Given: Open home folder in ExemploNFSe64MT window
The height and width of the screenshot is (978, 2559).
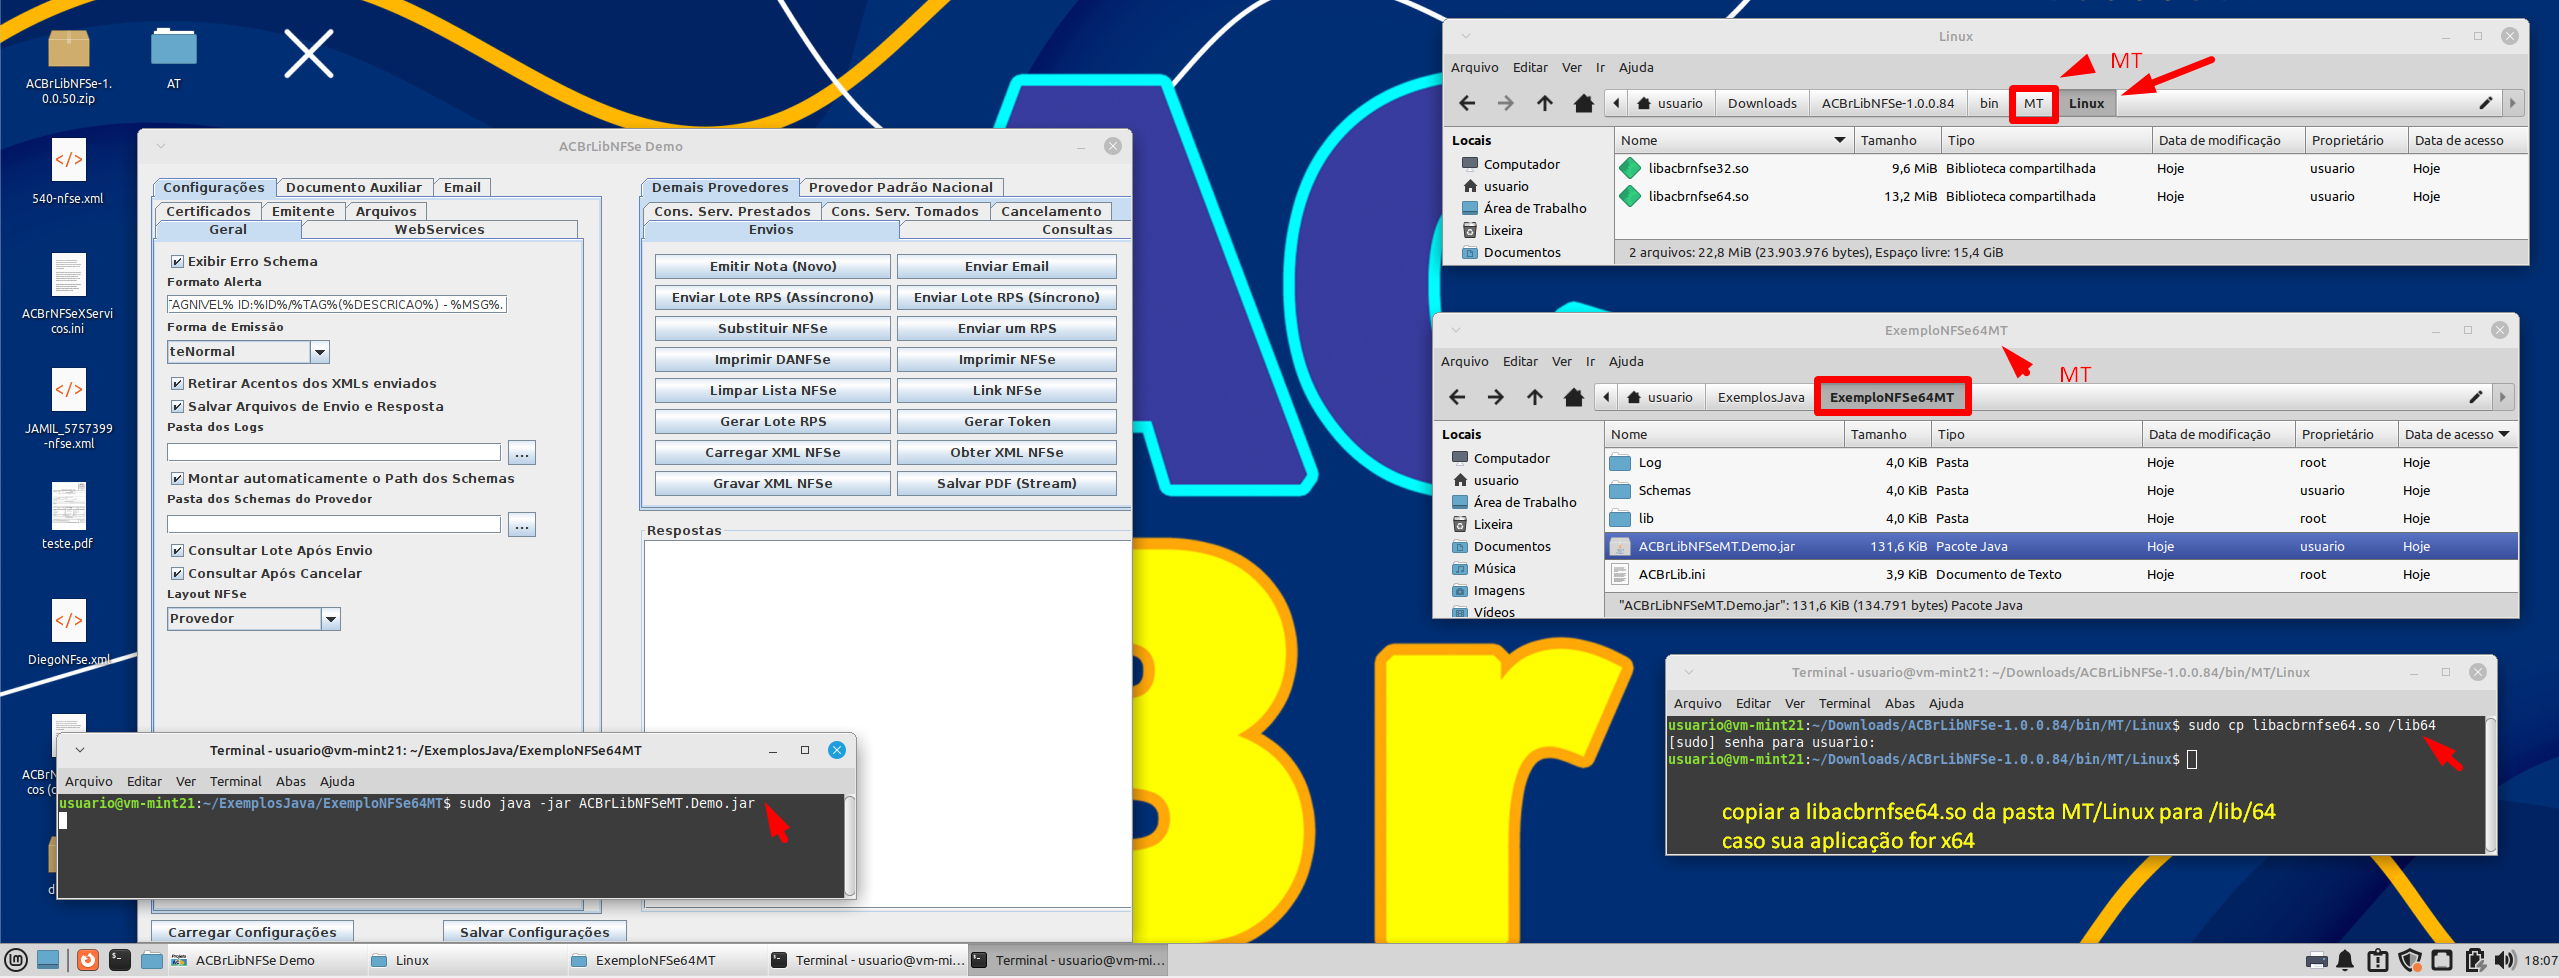Looking at the screenshot, I should pos(1573,397).
